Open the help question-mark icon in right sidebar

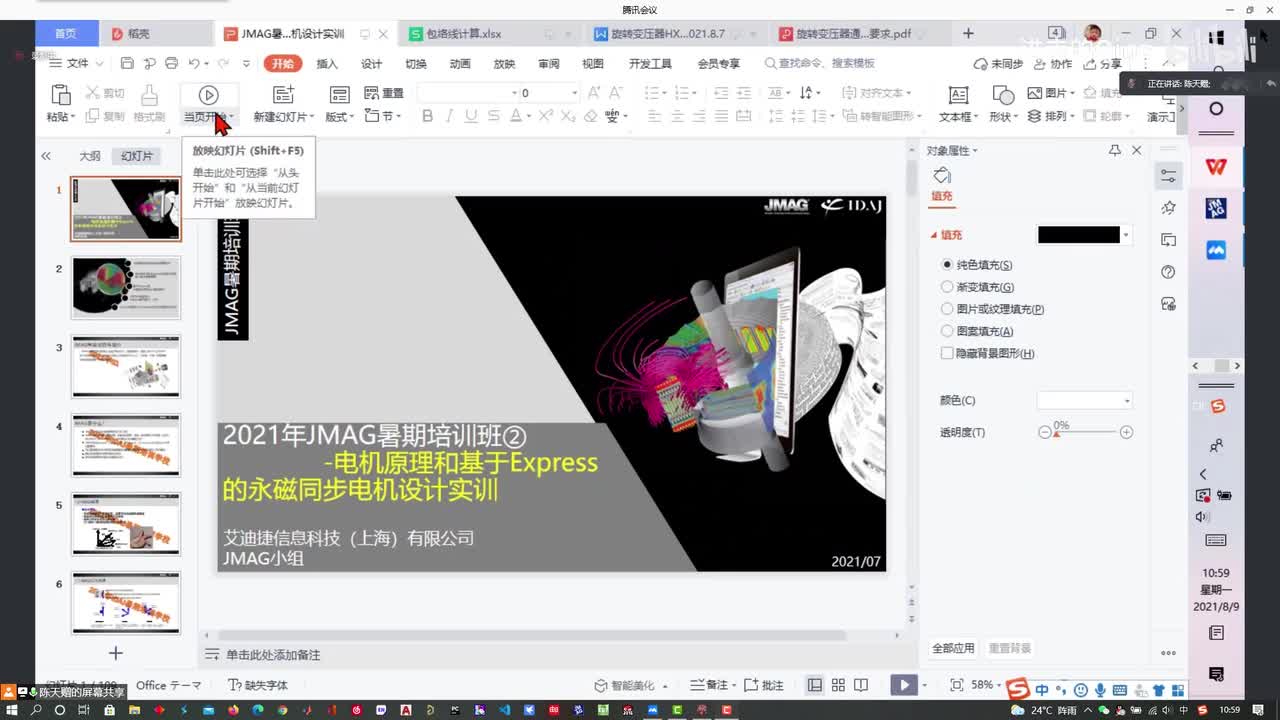(1168, 272)
